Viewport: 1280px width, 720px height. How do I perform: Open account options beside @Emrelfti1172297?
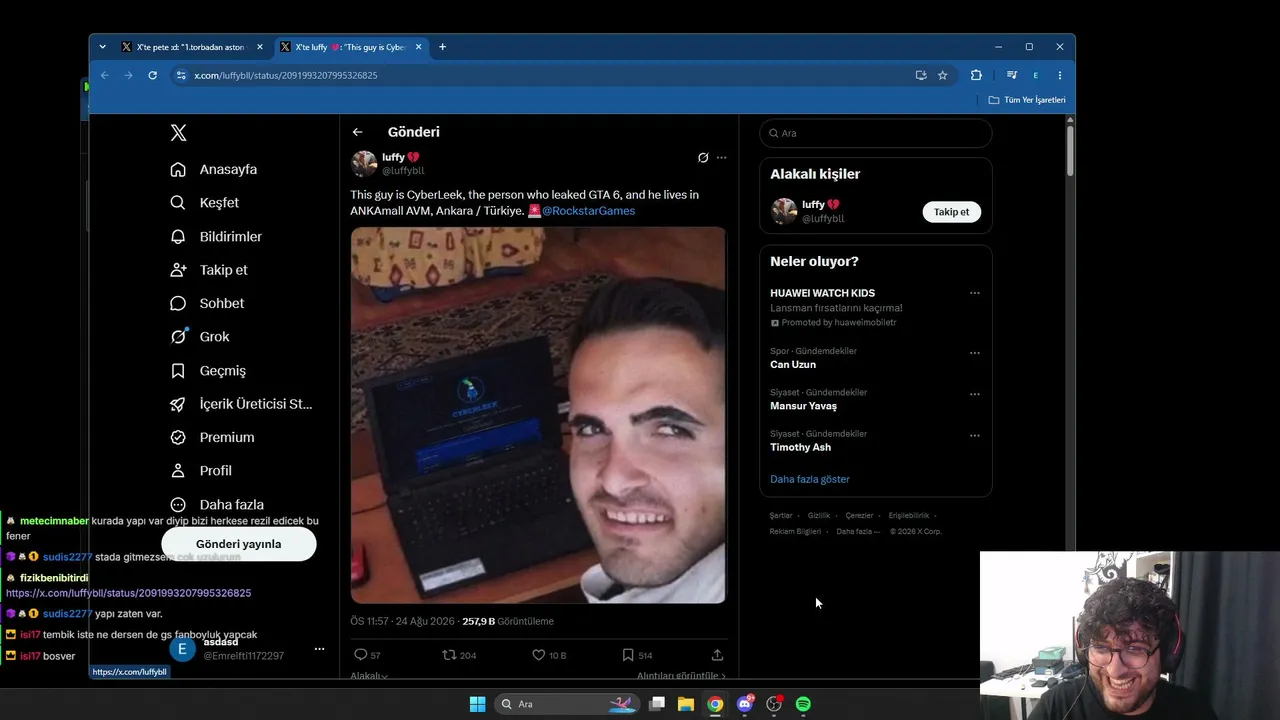point(320,649)
